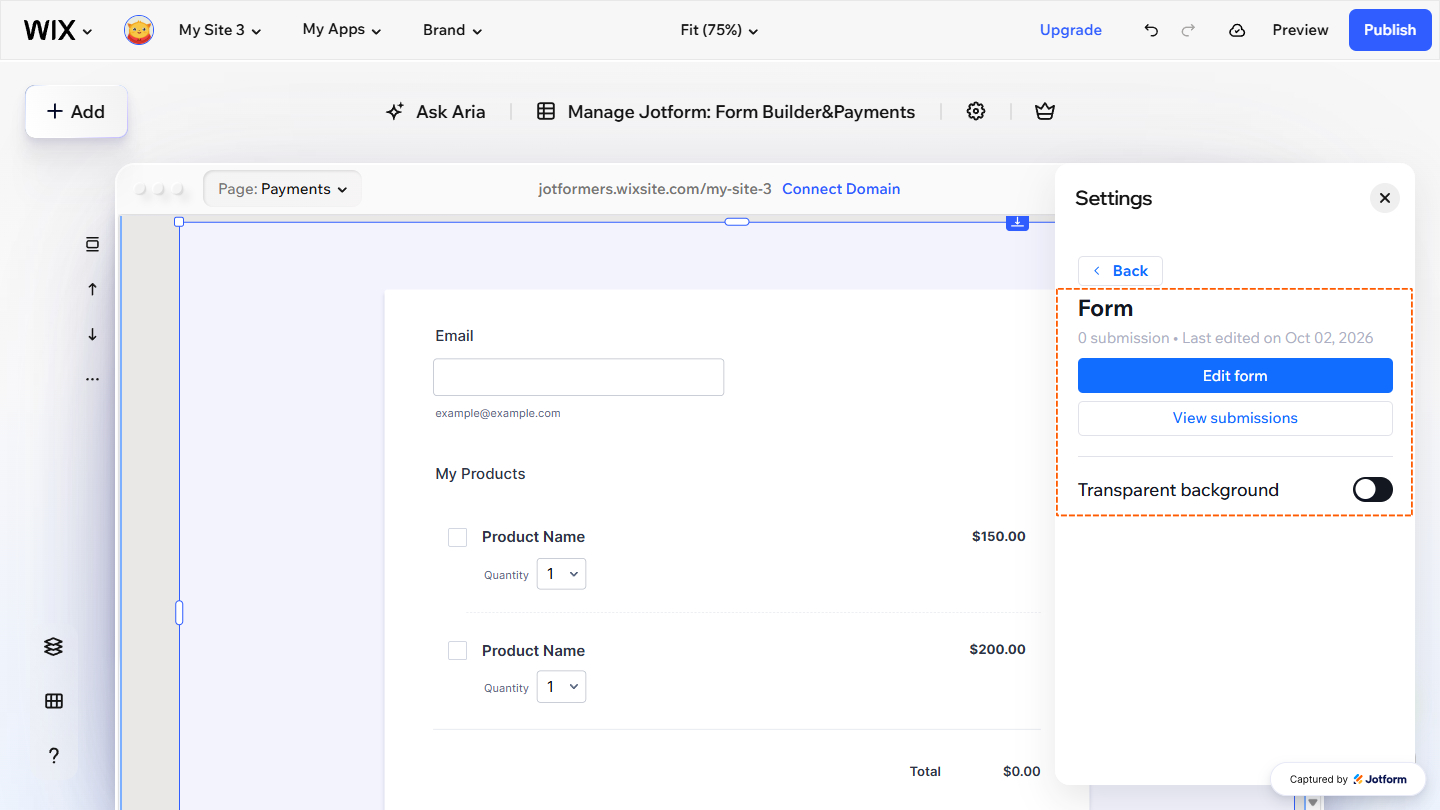Click the scrollbar down arrow at canvas bottom

point(1313,802)
